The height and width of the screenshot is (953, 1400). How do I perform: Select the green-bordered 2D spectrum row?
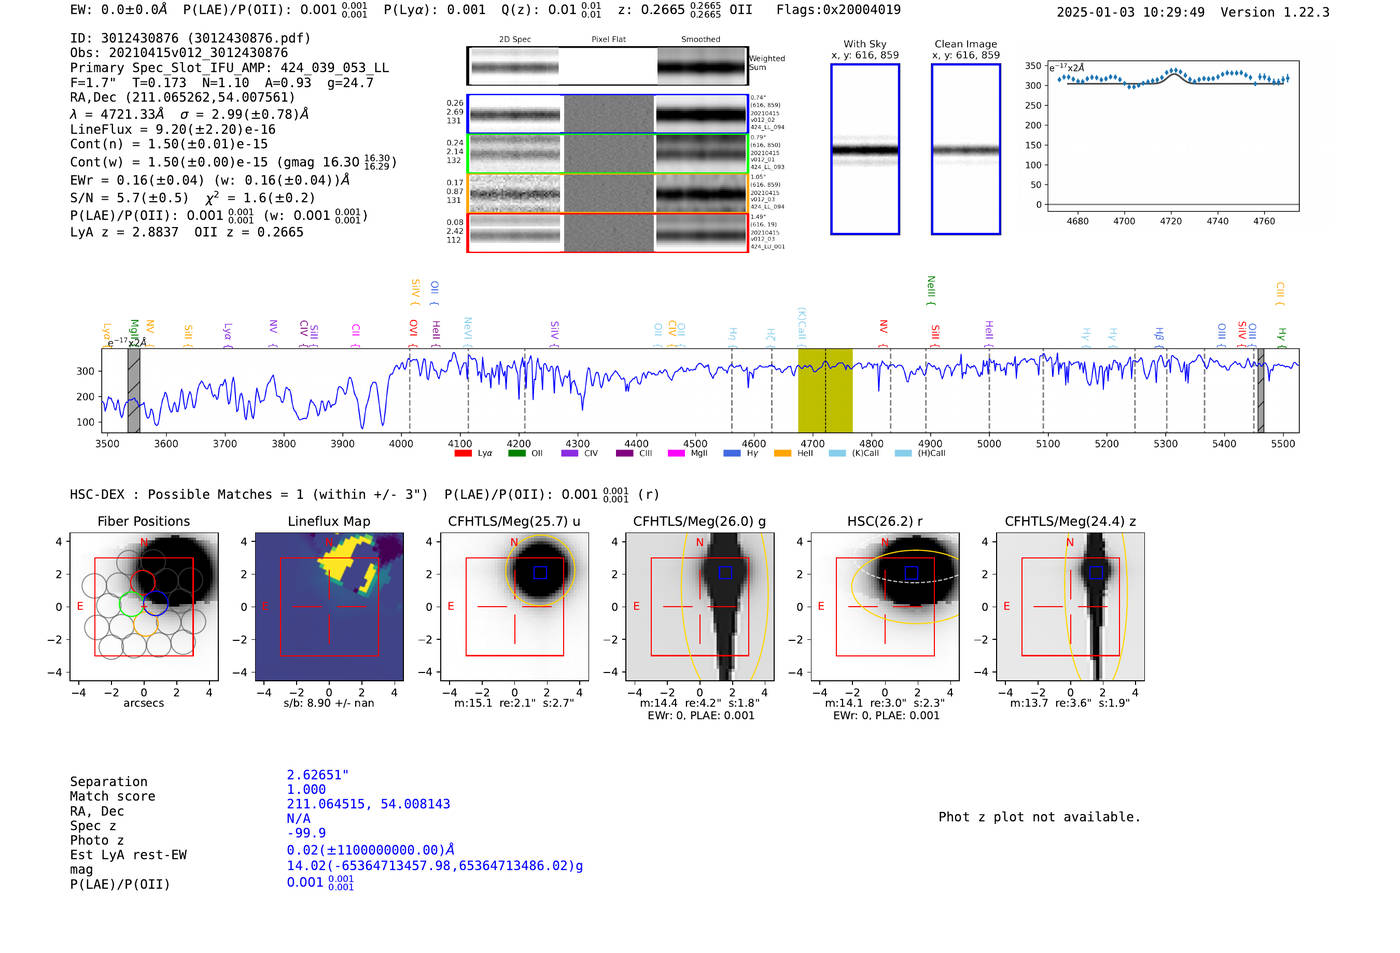tap(607, 154)
